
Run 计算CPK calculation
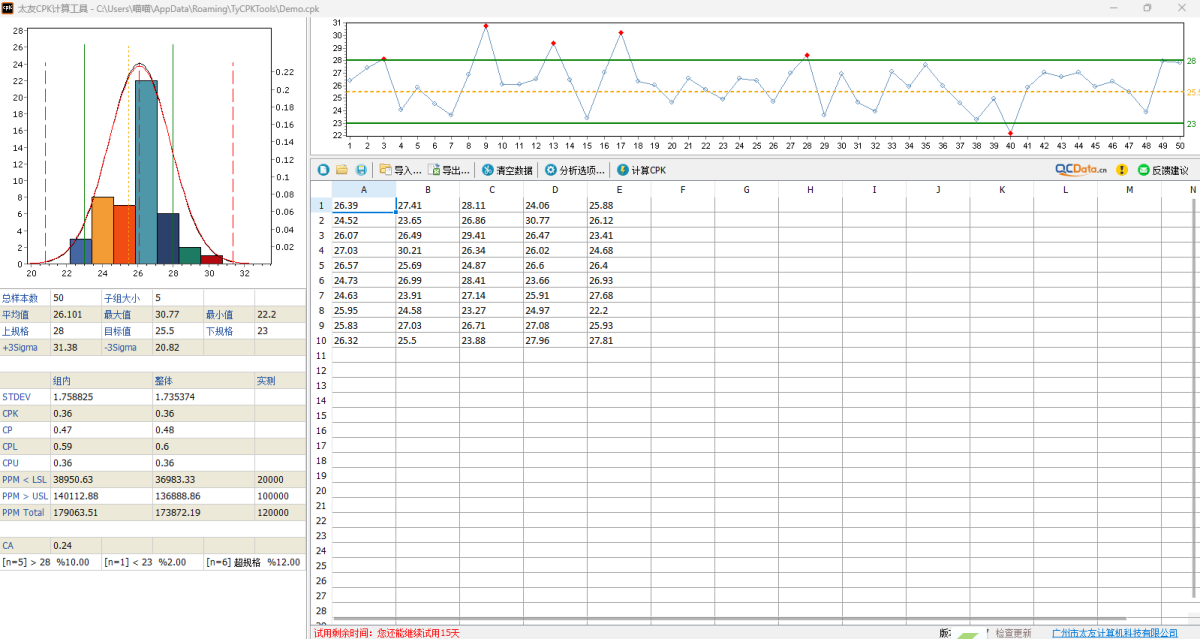coord(641,170)
